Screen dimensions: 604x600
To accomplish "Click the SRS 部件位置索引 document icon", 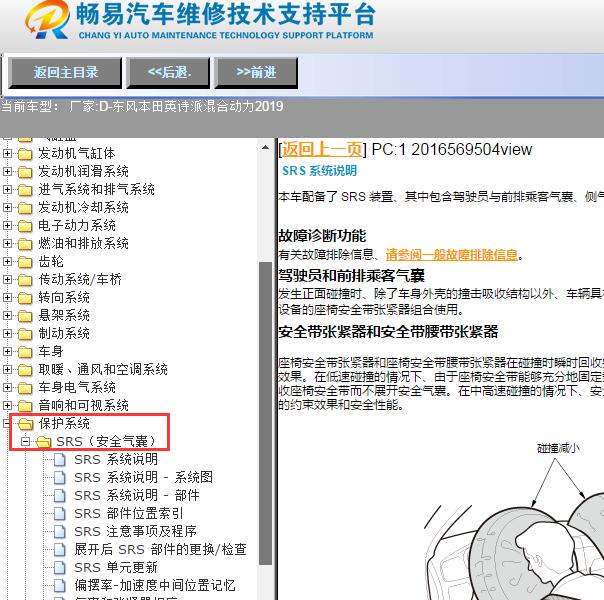I will click(x=60, y=514).
